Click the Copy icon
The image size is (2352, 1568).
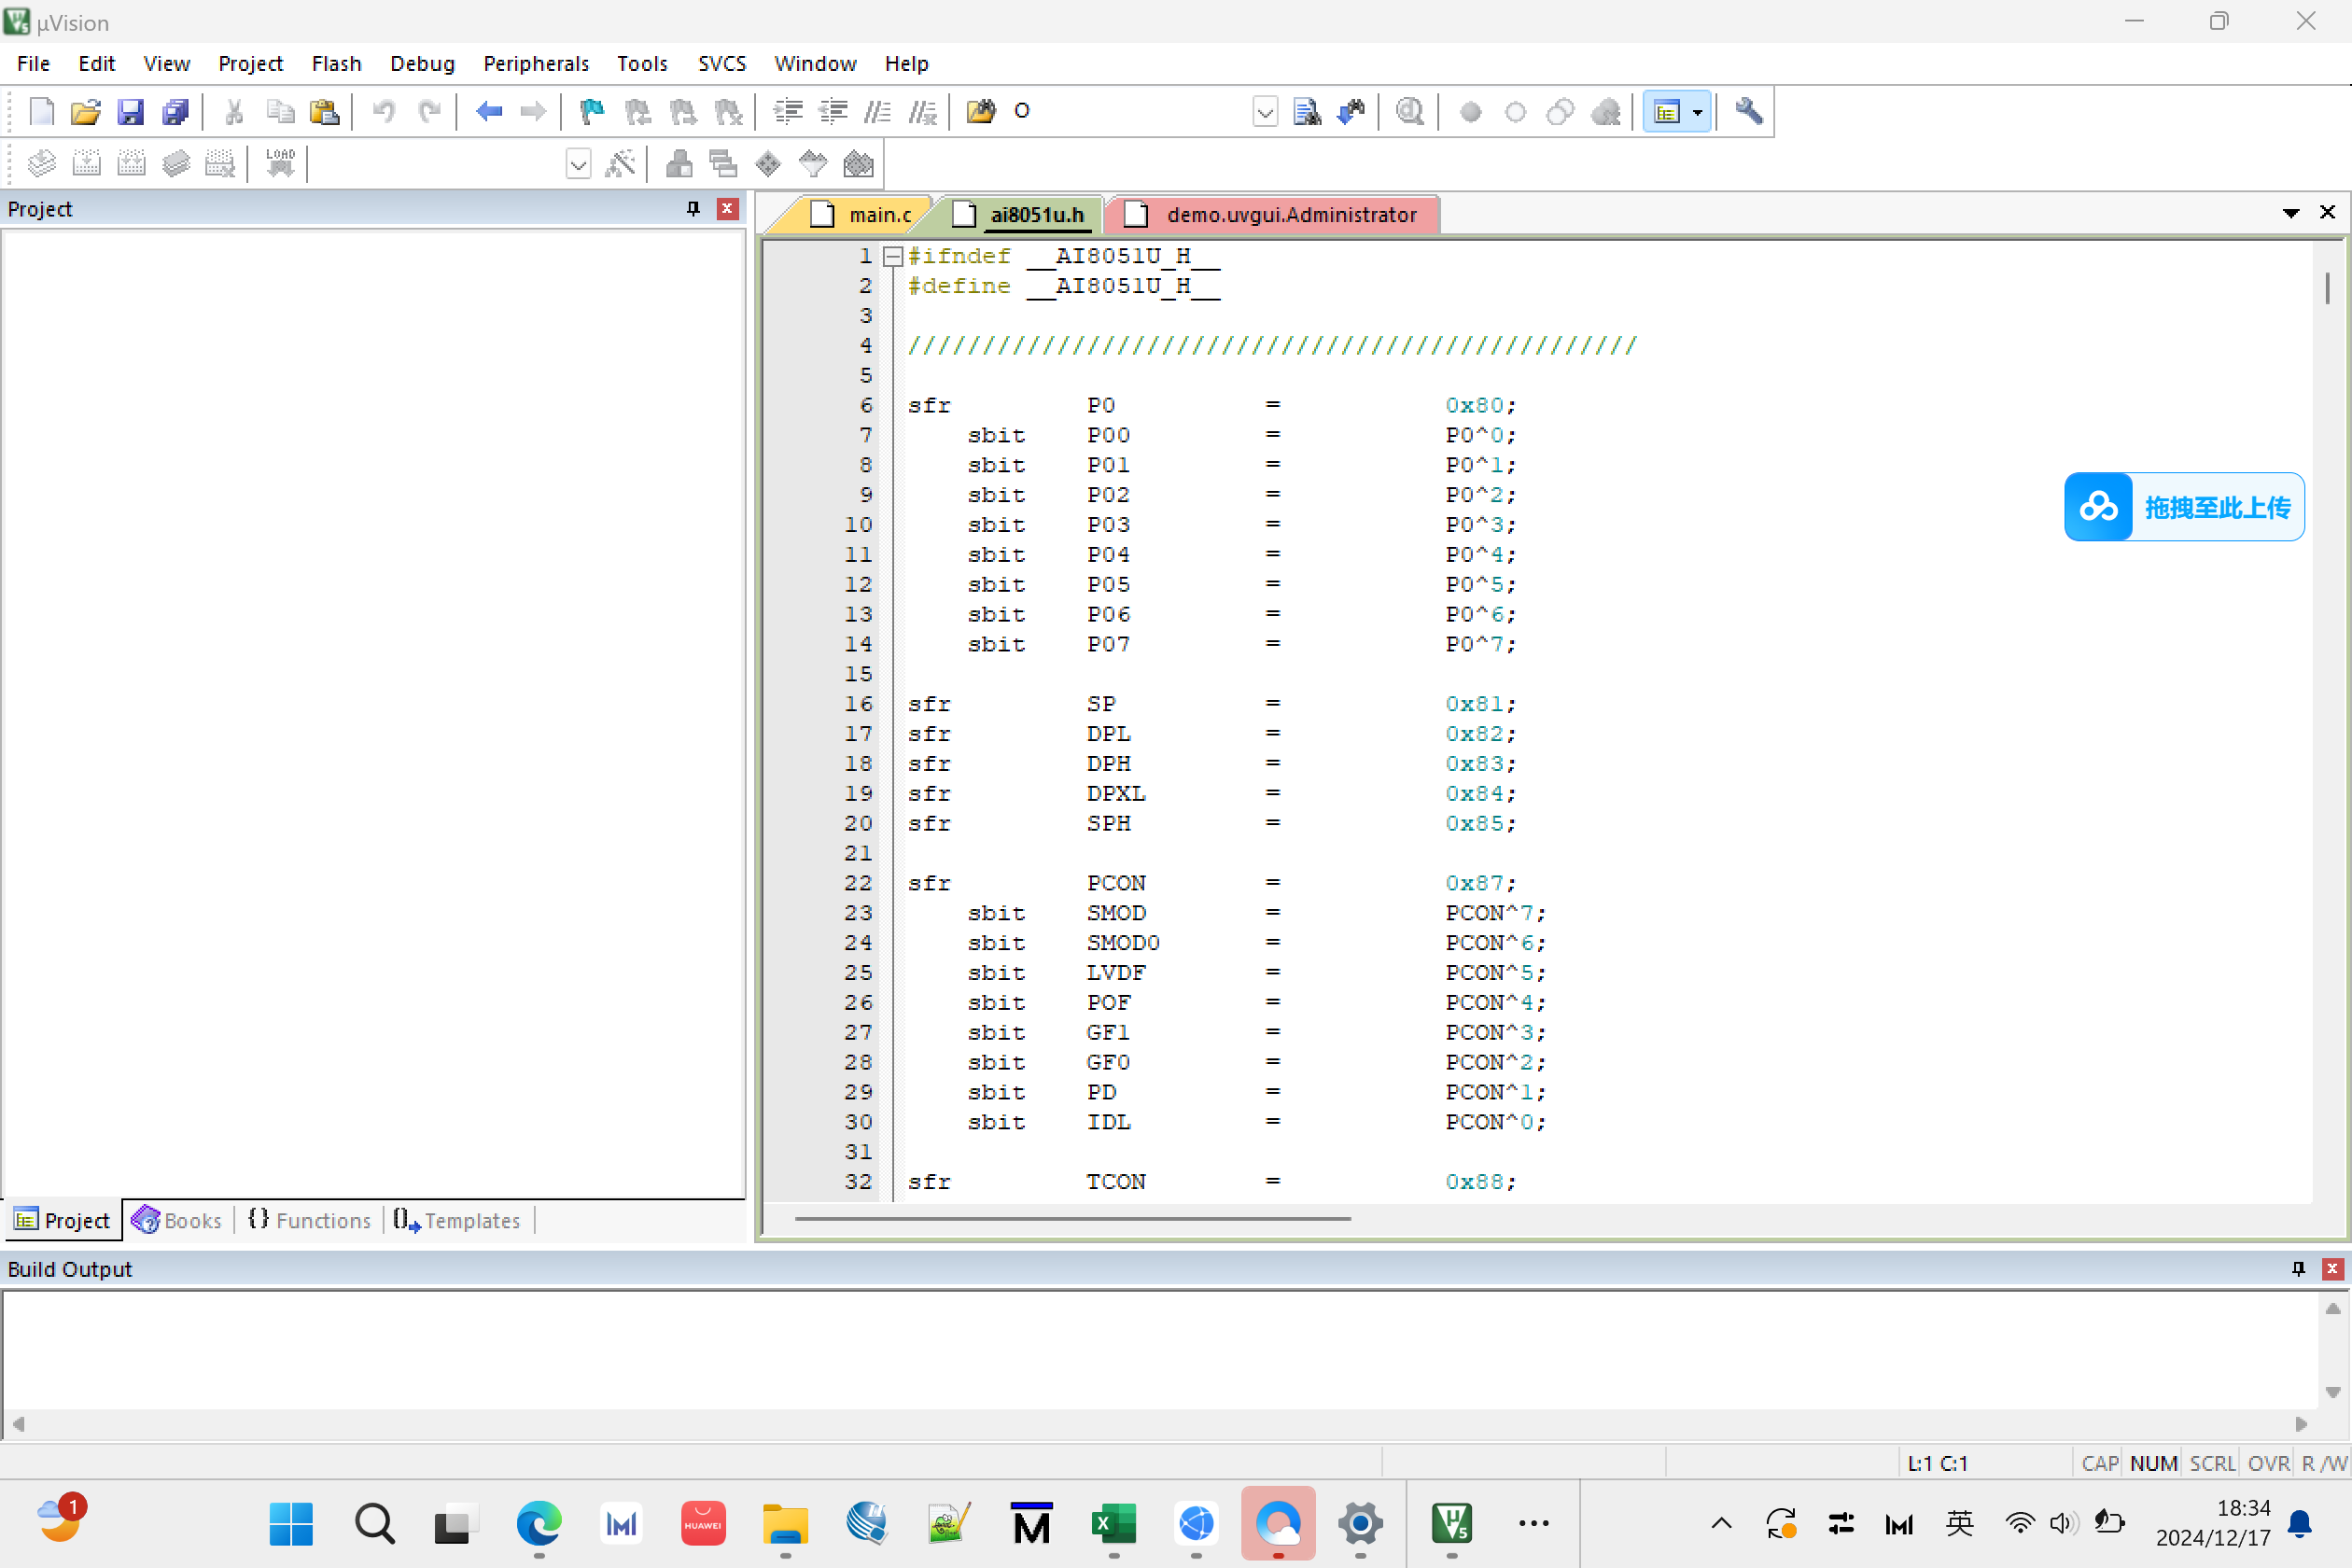[x=280, y=111]
